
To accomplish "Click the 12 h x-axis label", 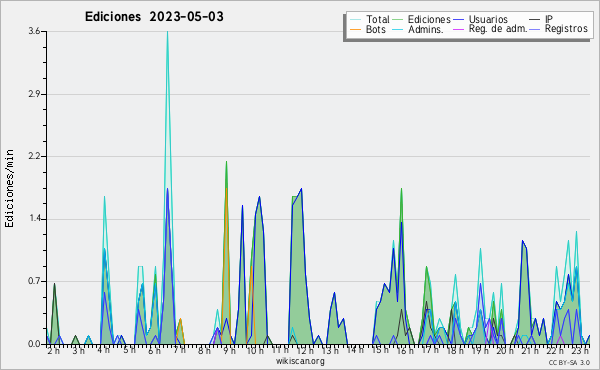I will coord(305,350).
